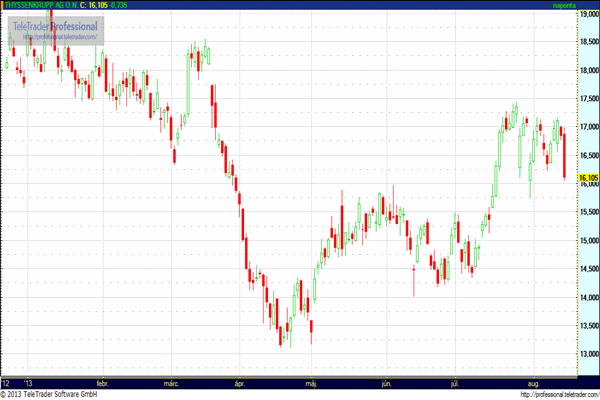
Task: Click the 13,000 price axis label
Action: click(588, 355)
